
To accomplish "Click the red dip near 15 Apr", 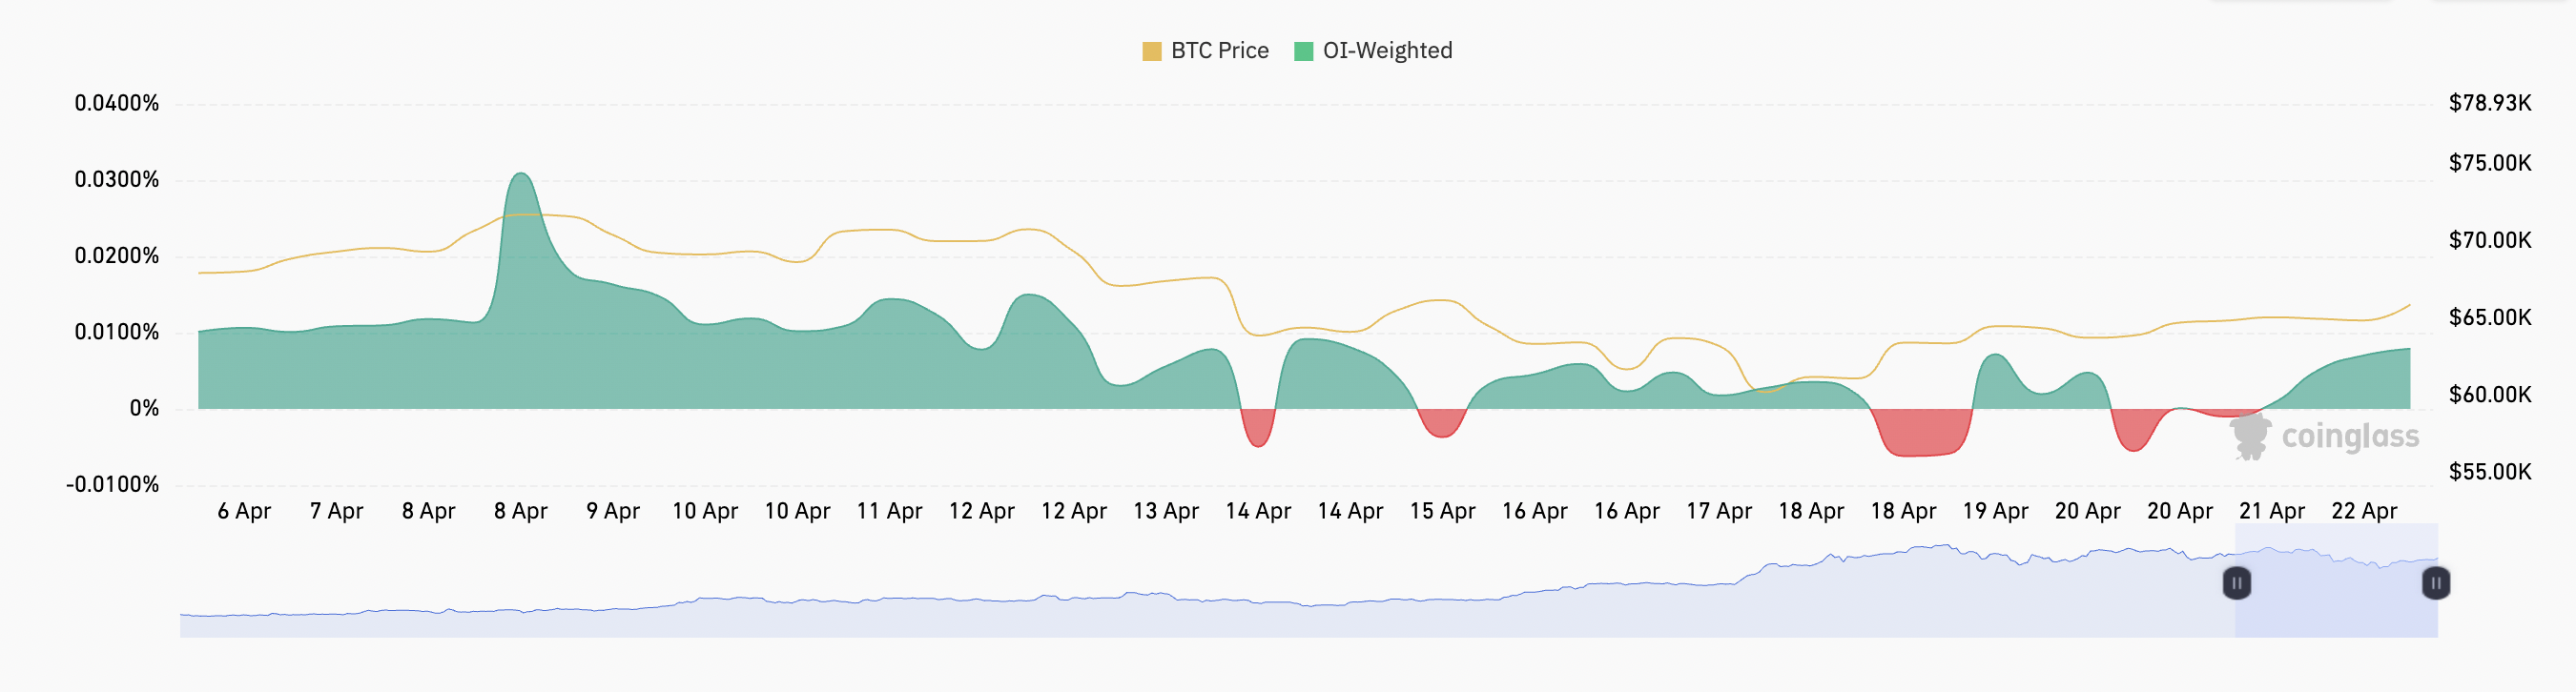I will point(1441,424).
